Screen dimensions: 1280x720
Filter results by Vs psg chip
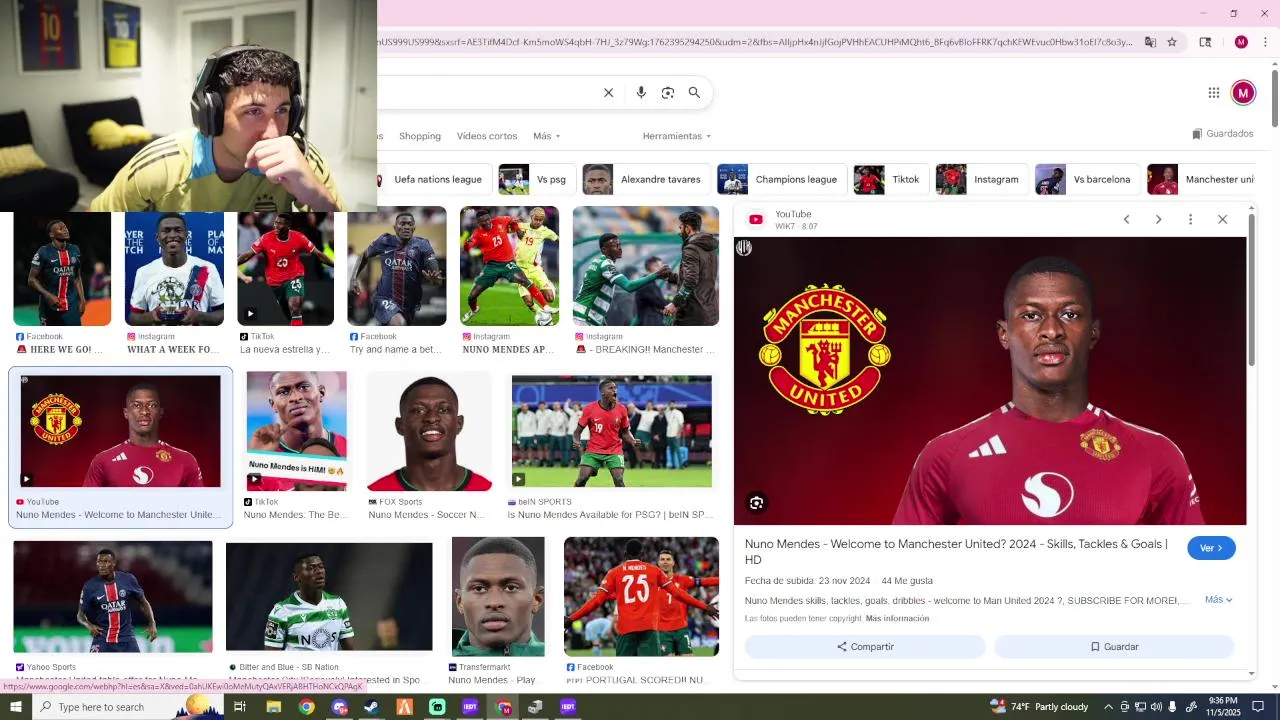coord(537,180)
